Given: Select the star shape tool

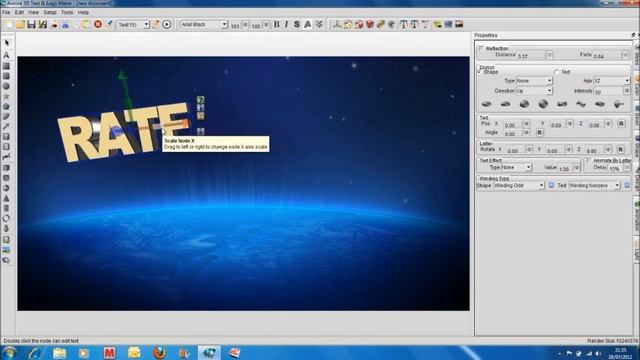Looking at the screenshot, I should (7, 96).
